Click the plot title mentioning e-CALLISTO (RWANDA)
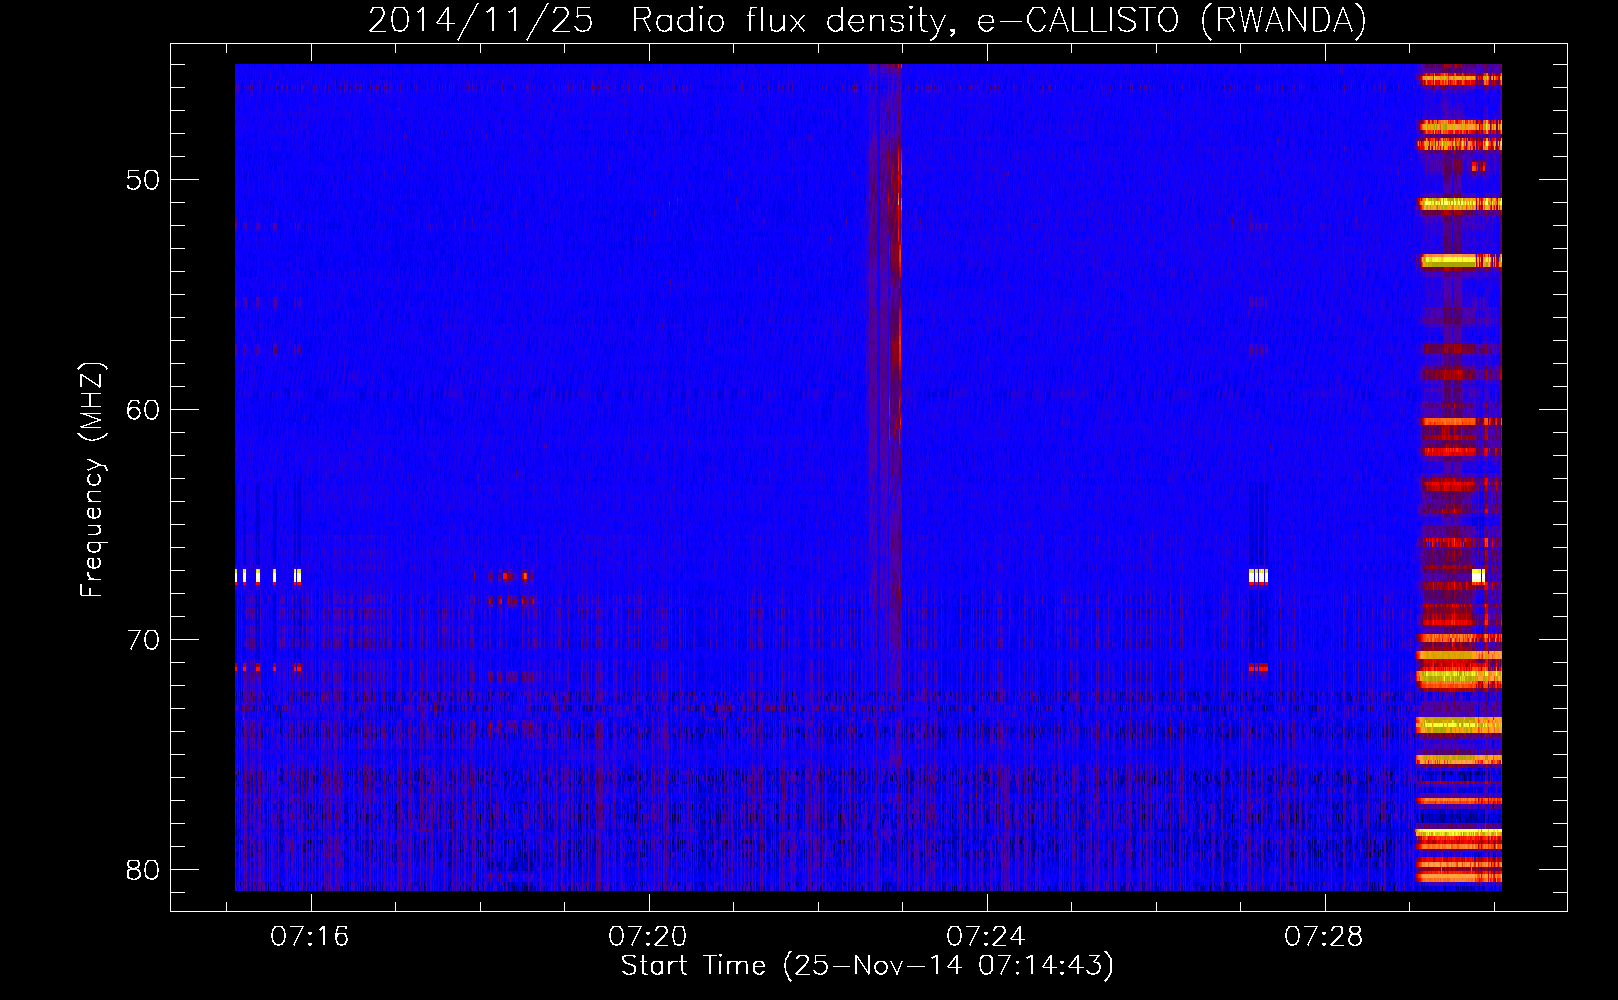 [x=867, y=20]
